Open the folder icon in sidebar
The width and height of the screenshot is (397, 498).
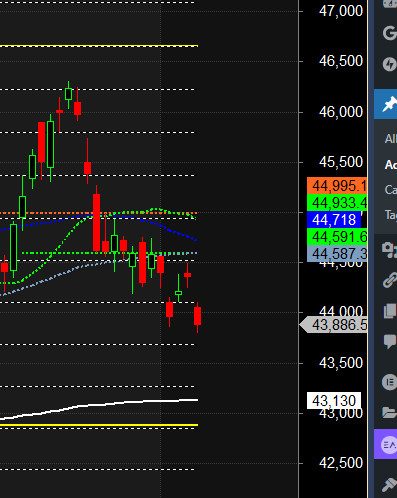click(x=389, y=412)
